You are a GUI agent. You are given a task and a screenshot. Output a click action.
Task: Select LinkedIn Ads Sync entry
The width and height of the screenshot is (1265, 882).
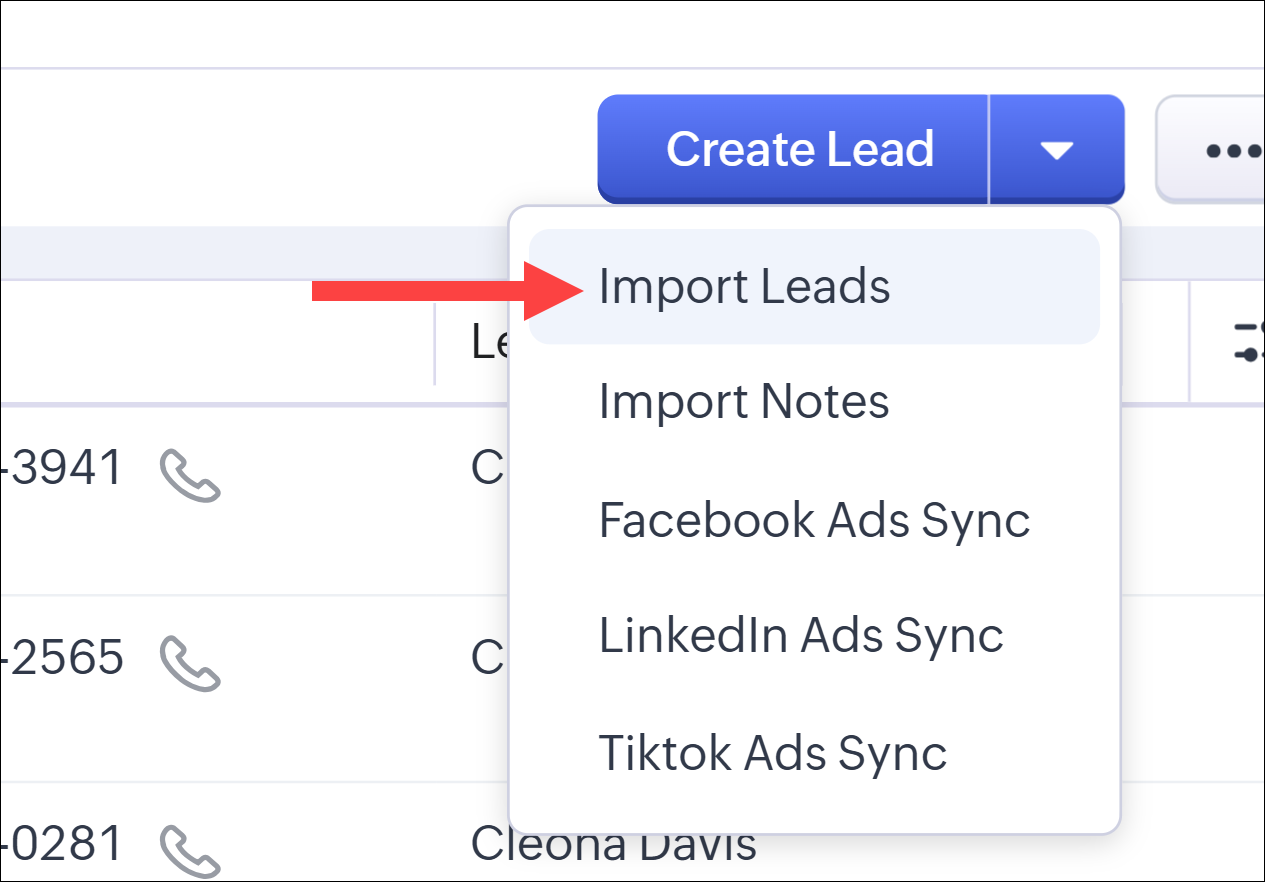801,636
